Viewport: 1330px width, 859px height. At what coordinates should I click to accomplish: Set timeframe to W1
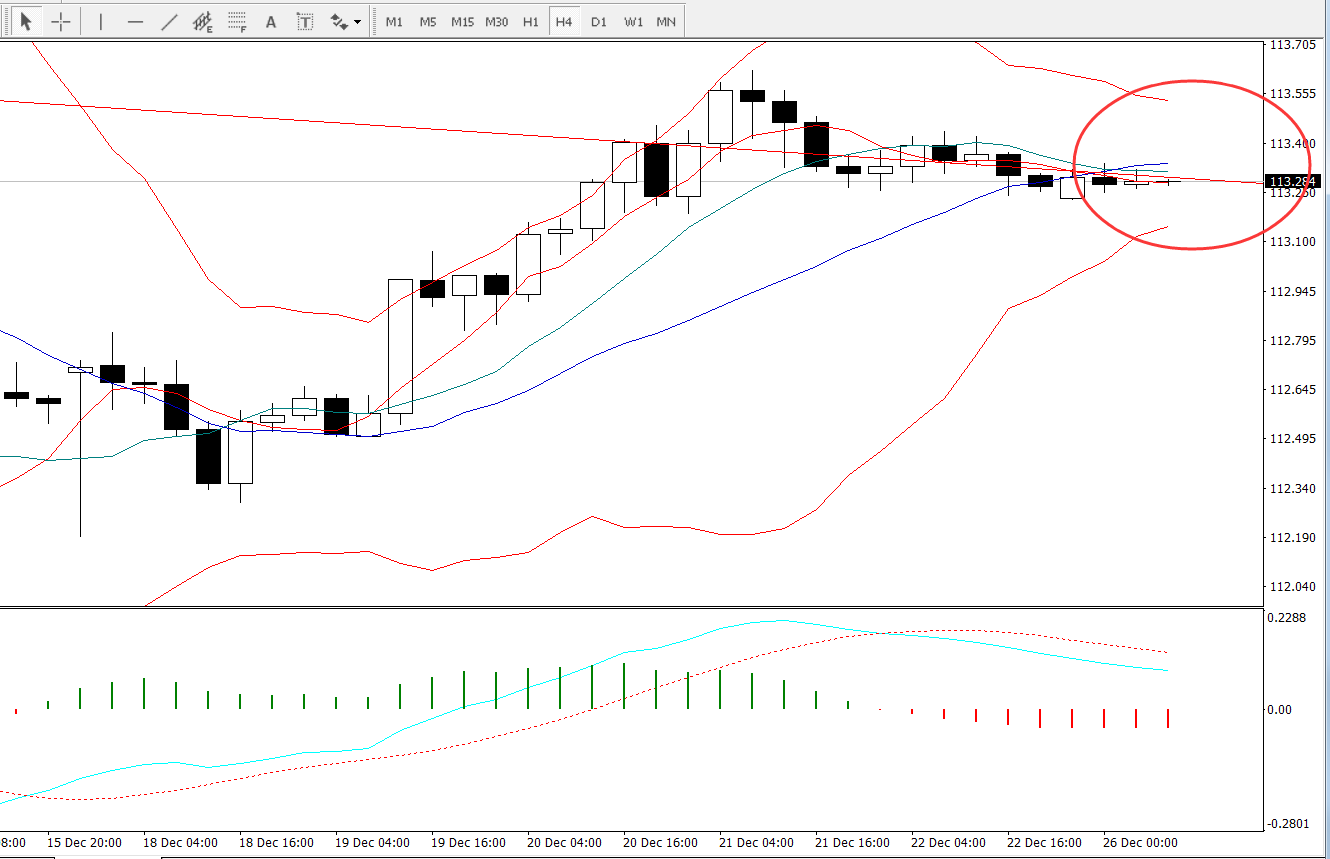pyautogui.click(x=633, y=21)
